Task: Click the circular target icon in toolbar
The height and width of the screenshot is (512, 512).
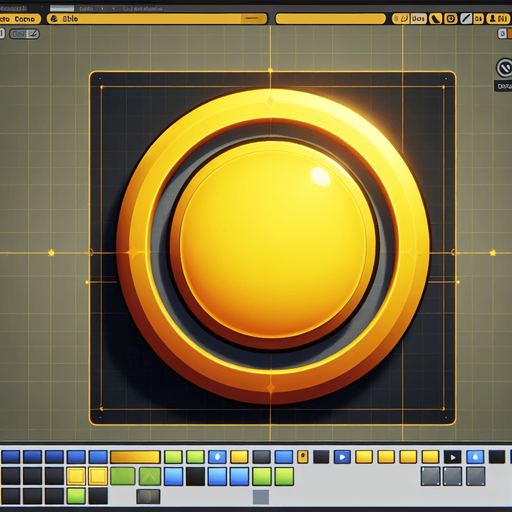Action: pos(451,19)
